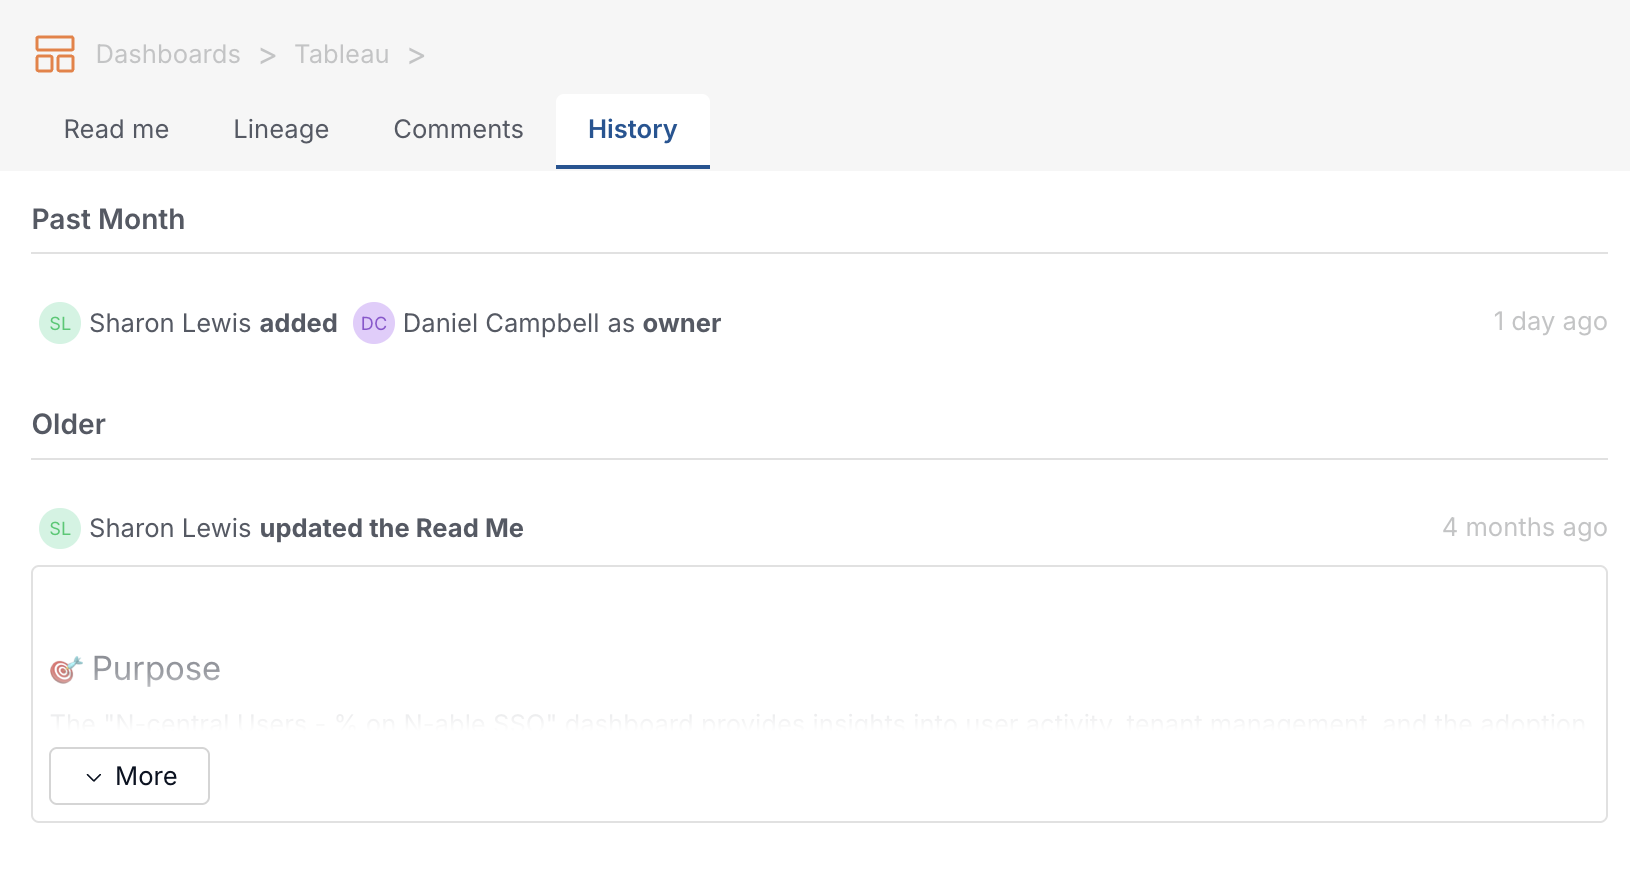1630x870 pixels.
Task: Switch to the Lineage tab
Action: point(281,129)
